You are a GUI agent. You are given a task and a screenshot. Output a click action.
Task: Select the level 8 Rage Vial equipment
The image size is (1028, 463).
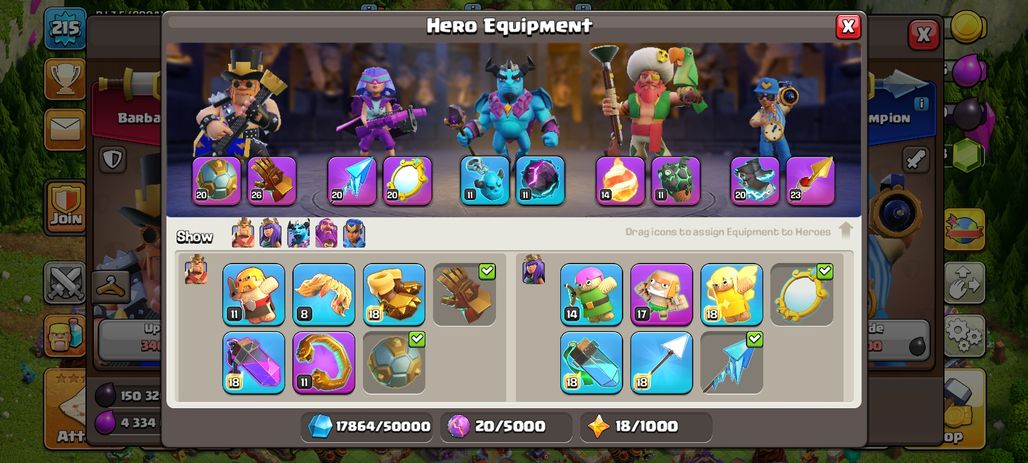[x=324, y=294]
